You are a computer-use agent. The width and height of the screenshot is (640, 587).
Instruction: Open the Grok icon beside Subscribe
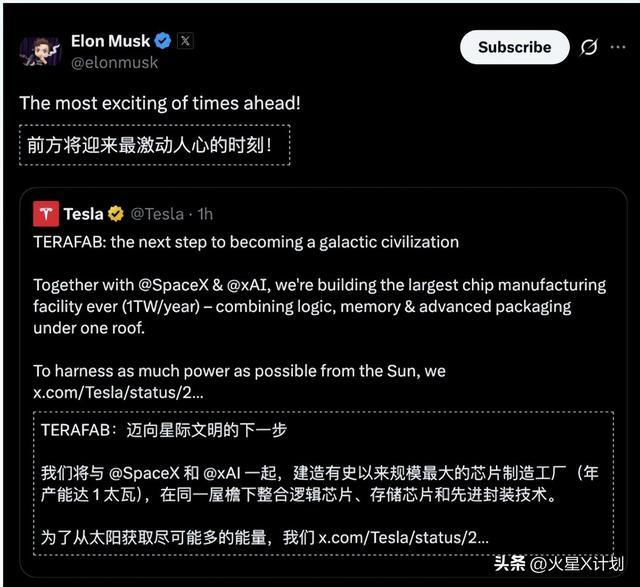point(589,47)
